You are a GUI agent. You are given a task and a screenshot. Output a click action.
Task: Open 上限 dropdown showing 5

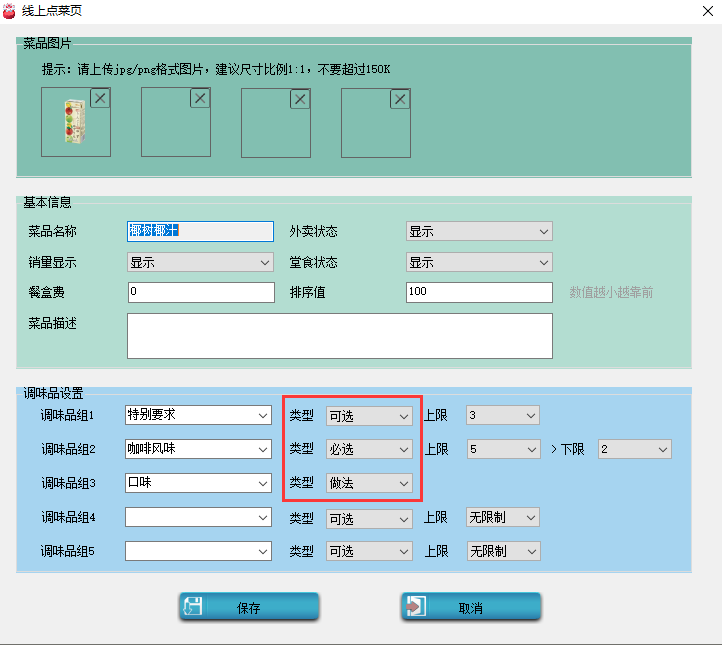click(x=504, y=449)
